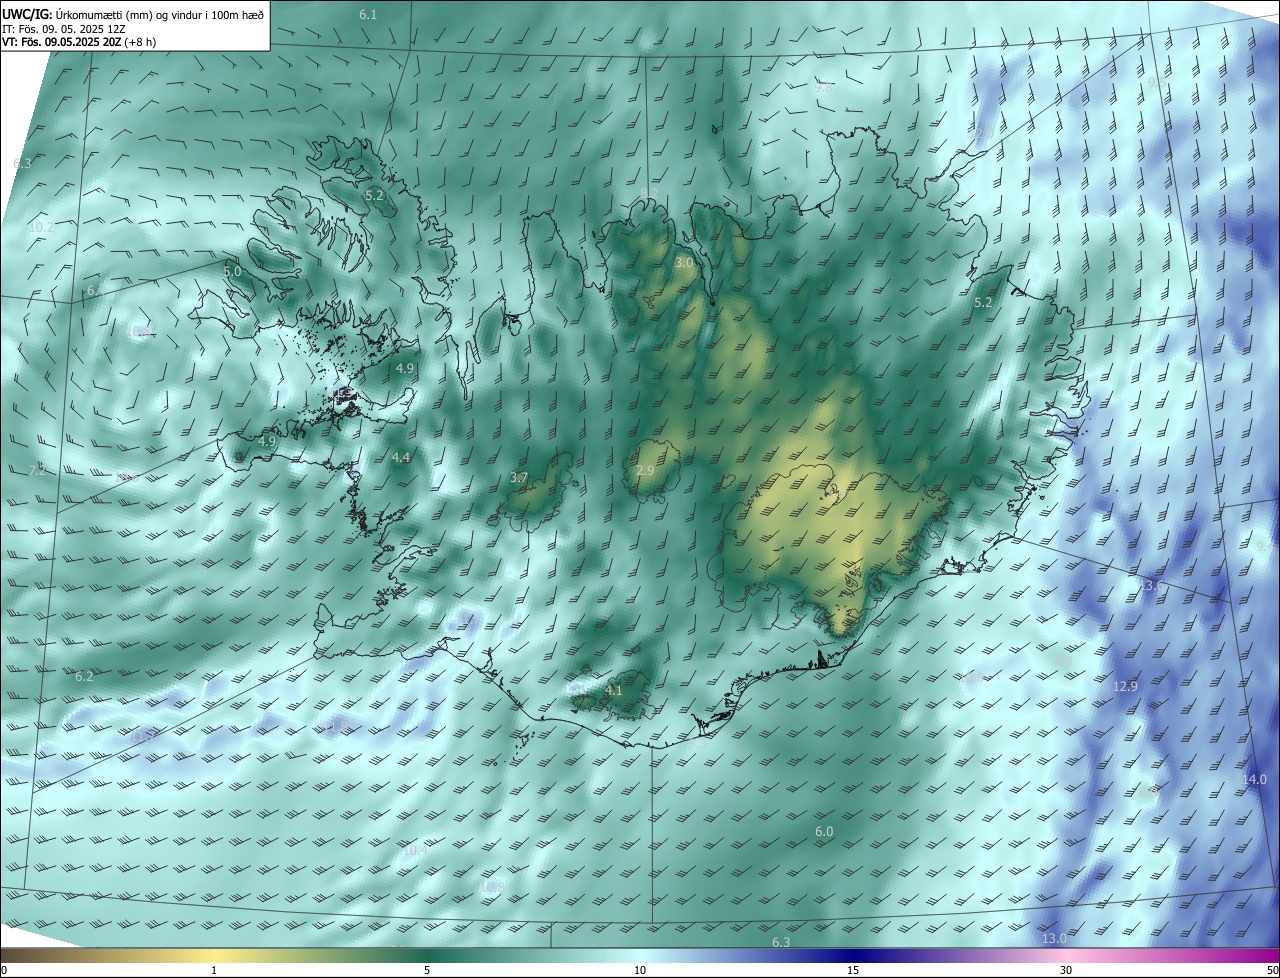The width and height of the screenshot is (1280, 978).
Task: Click the 12.9 value label
Action: tap(1125, 686)
